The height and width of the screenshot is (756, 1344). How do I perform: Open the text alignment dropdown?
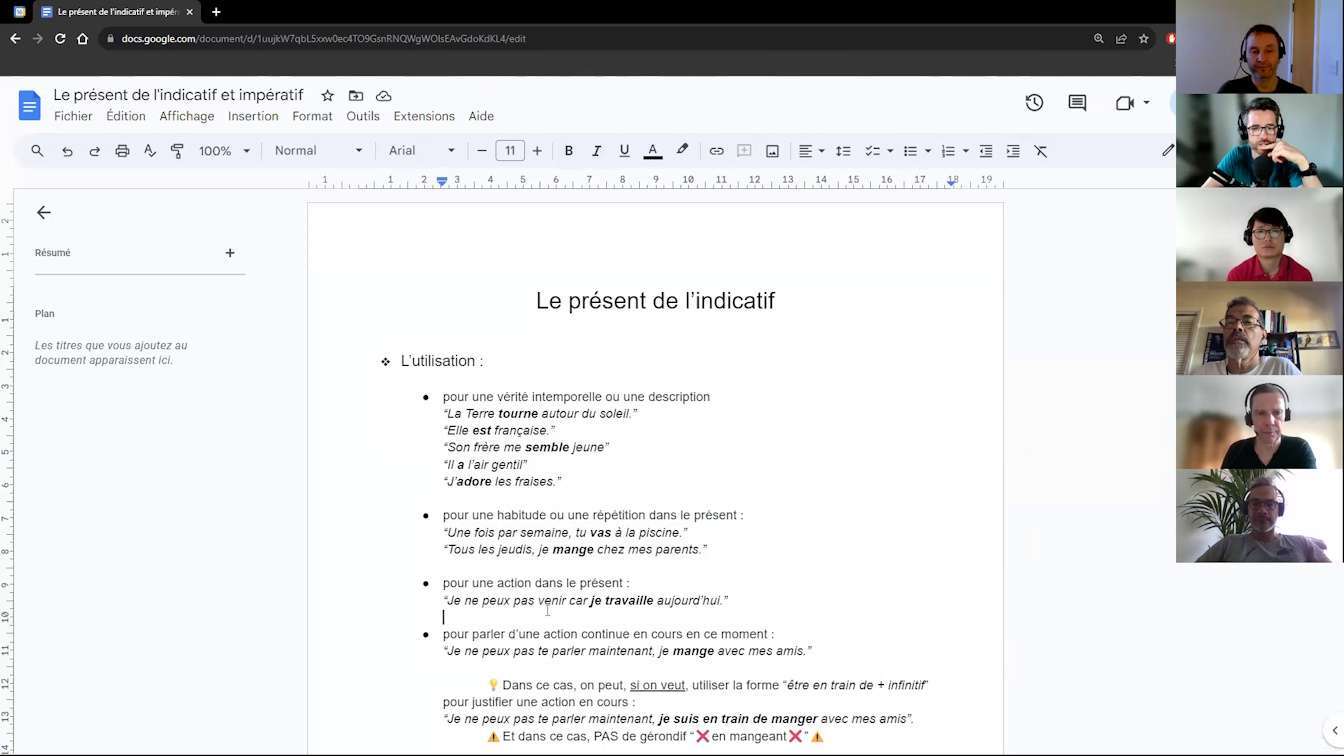point(811,151)
